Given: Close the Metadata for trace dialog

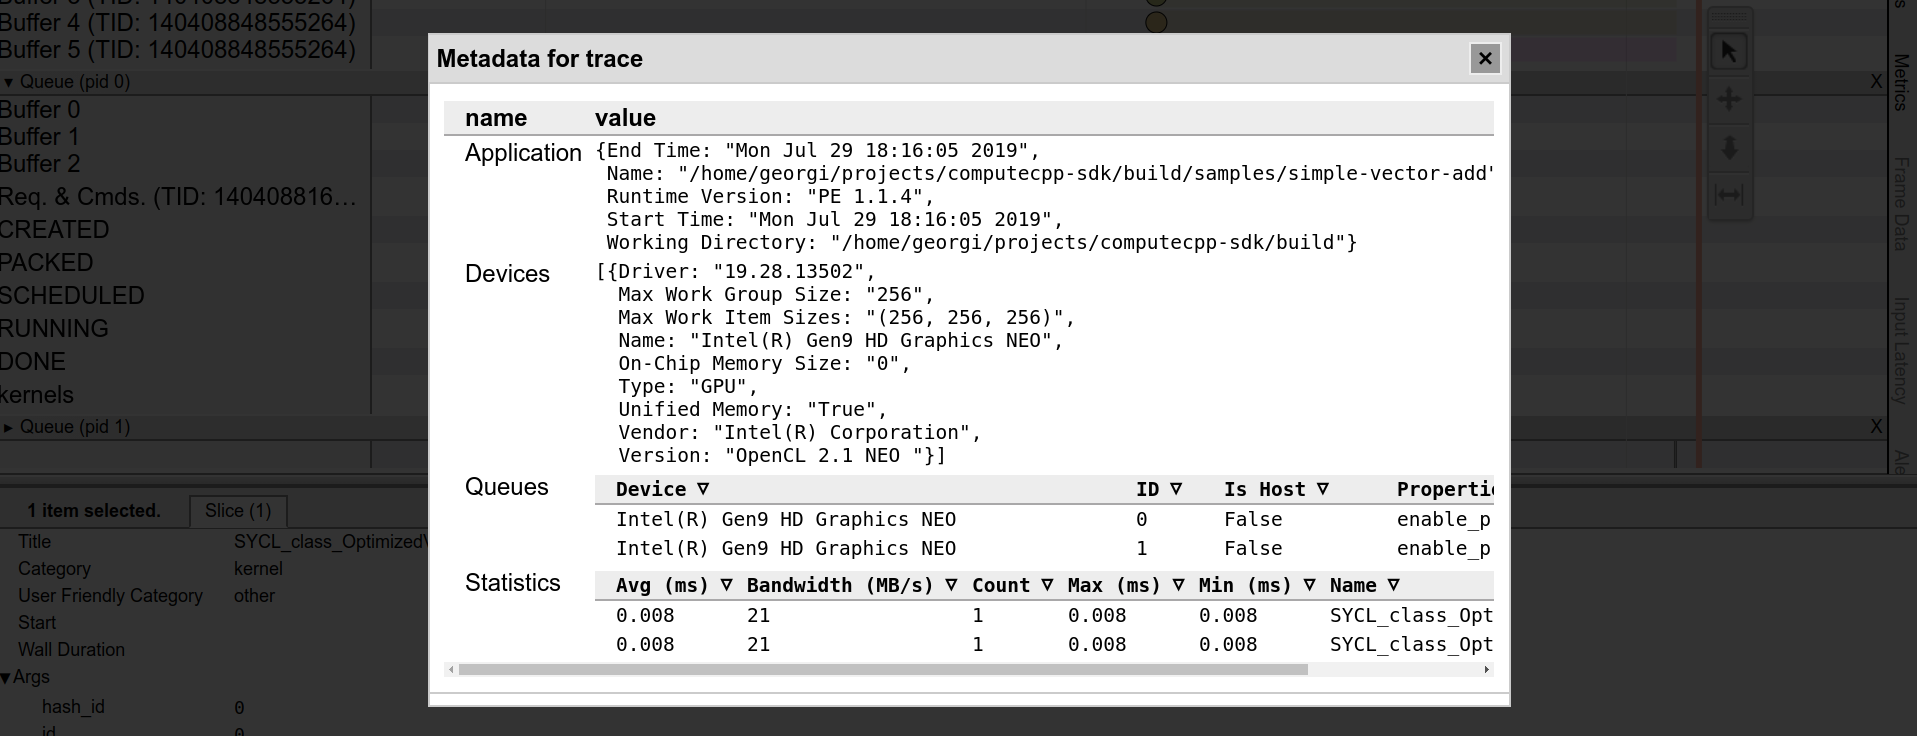Looking at the screenshot, I should [x=1485, y=59].
